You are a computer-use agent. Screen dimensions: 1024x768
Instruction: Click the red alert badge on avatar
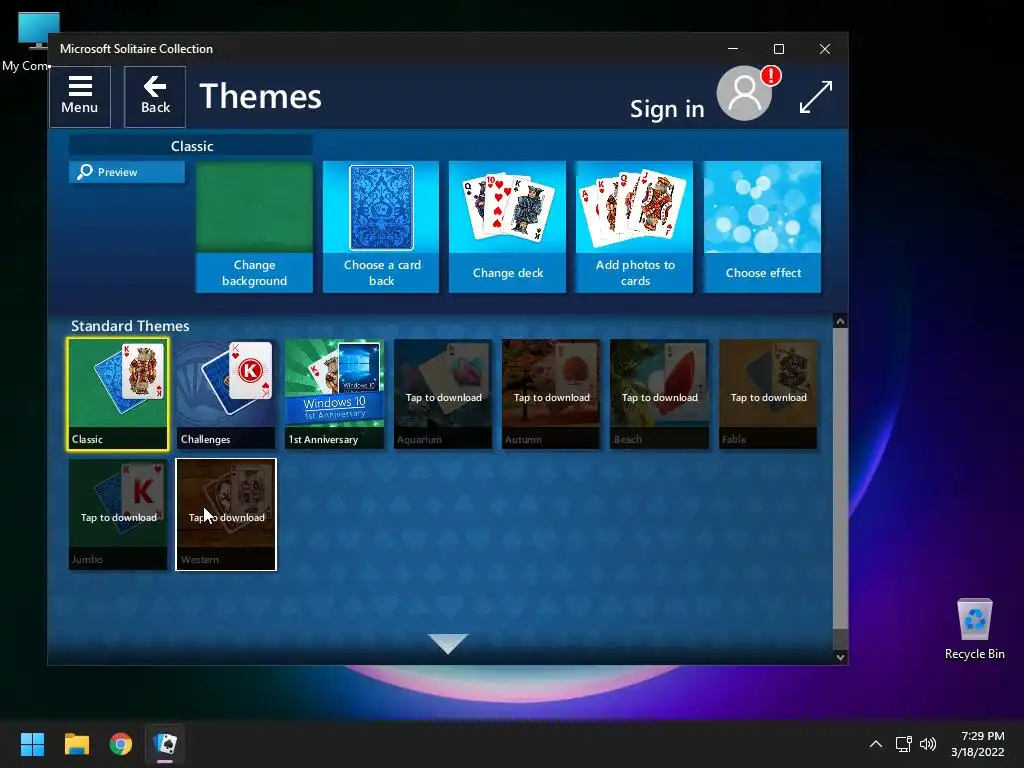[x=771, y=76]
